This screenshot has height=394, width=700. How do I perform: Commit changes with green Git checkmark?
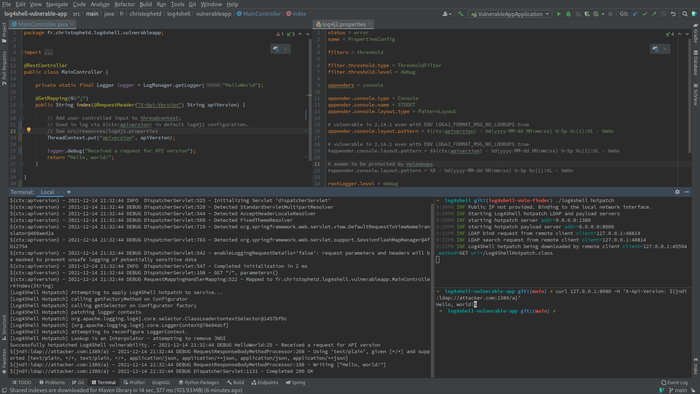645,14
